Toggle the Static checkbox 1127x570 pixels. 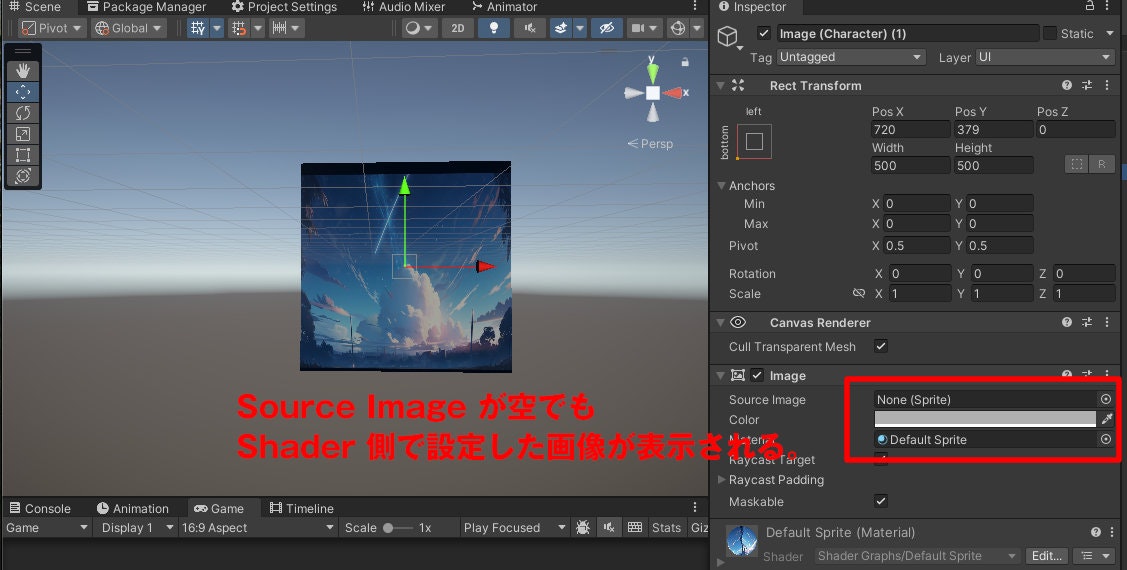coord(1049,33)
